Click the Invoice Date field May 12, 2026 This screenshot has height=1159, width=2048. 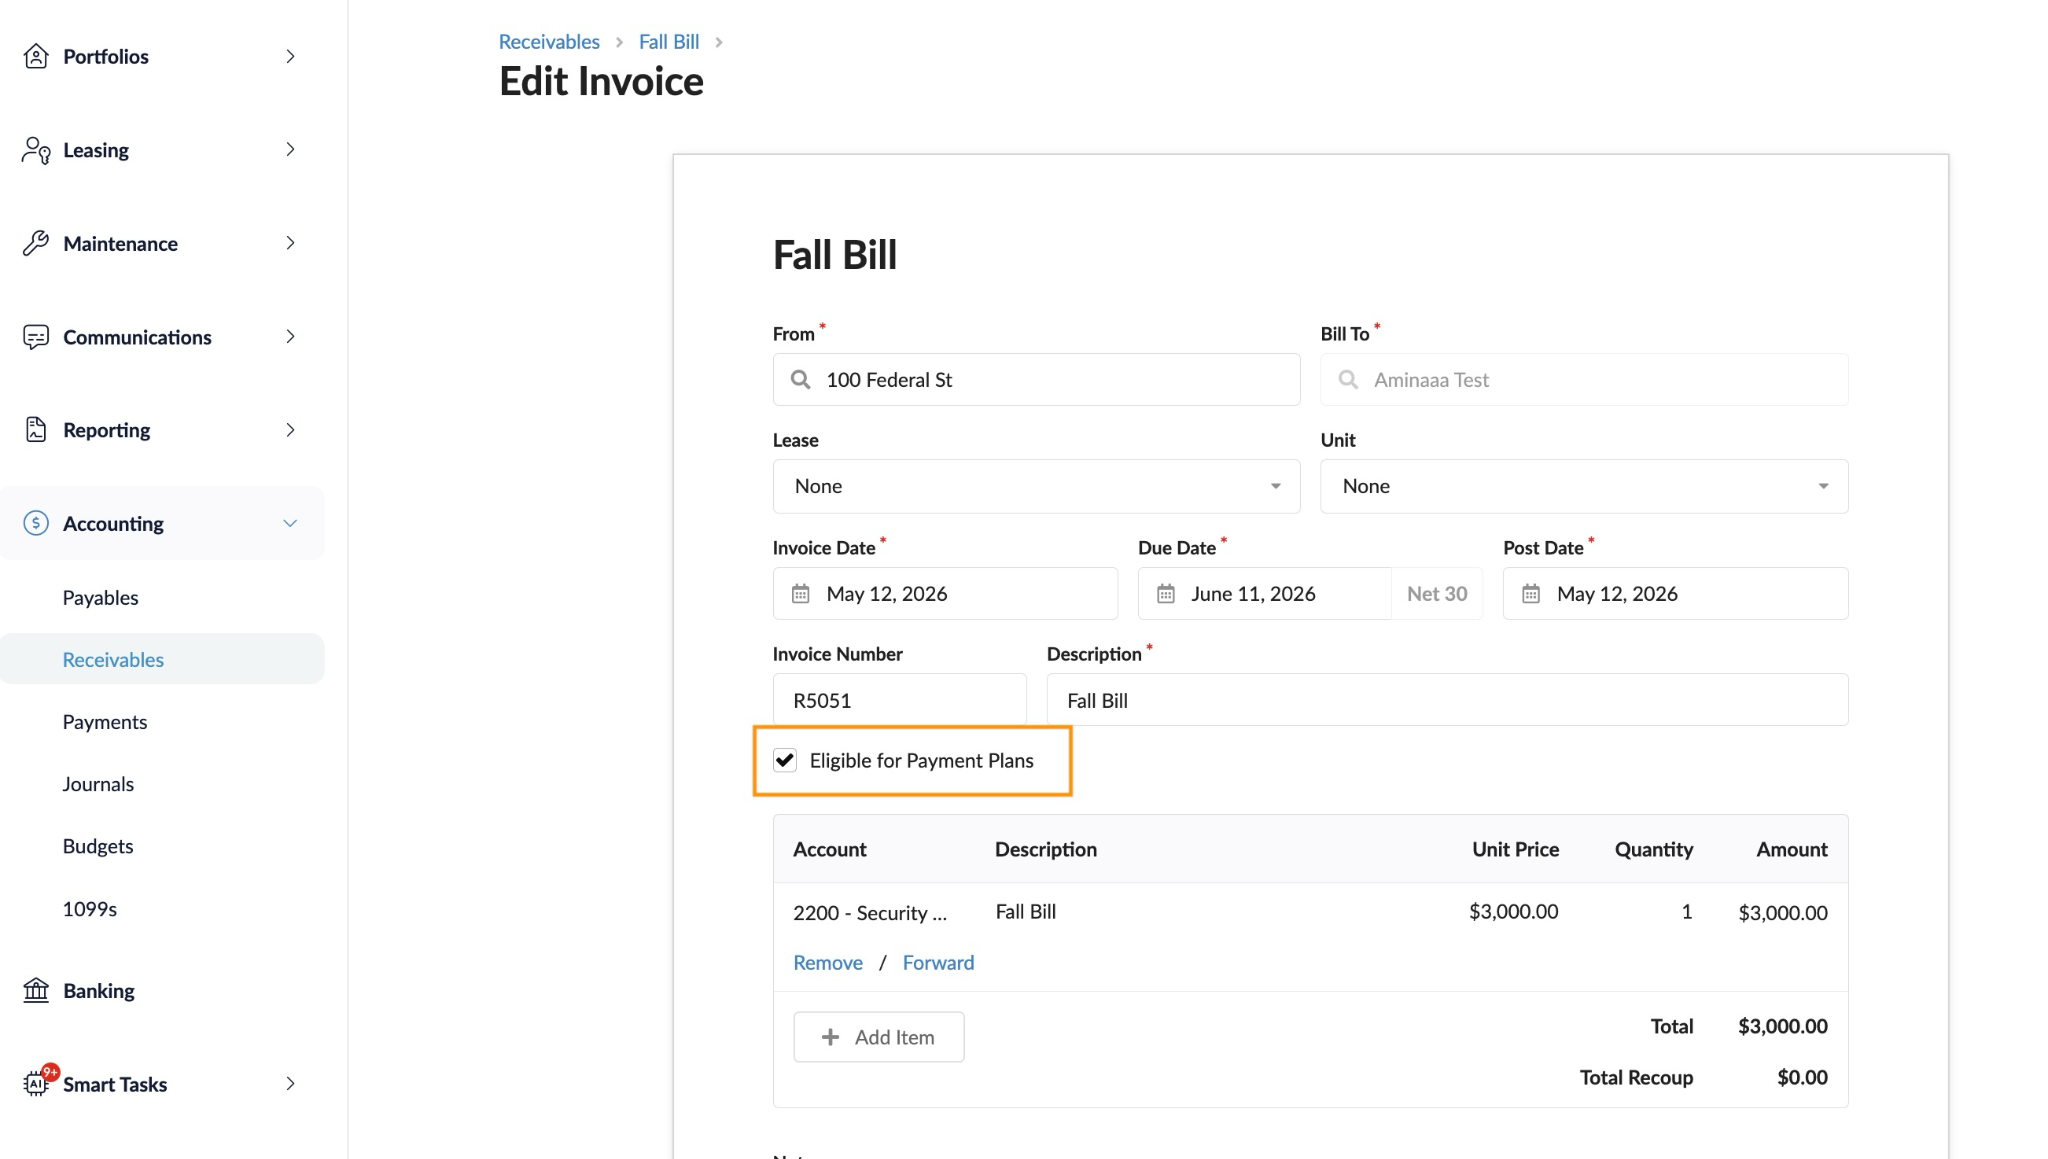[945, 594]
